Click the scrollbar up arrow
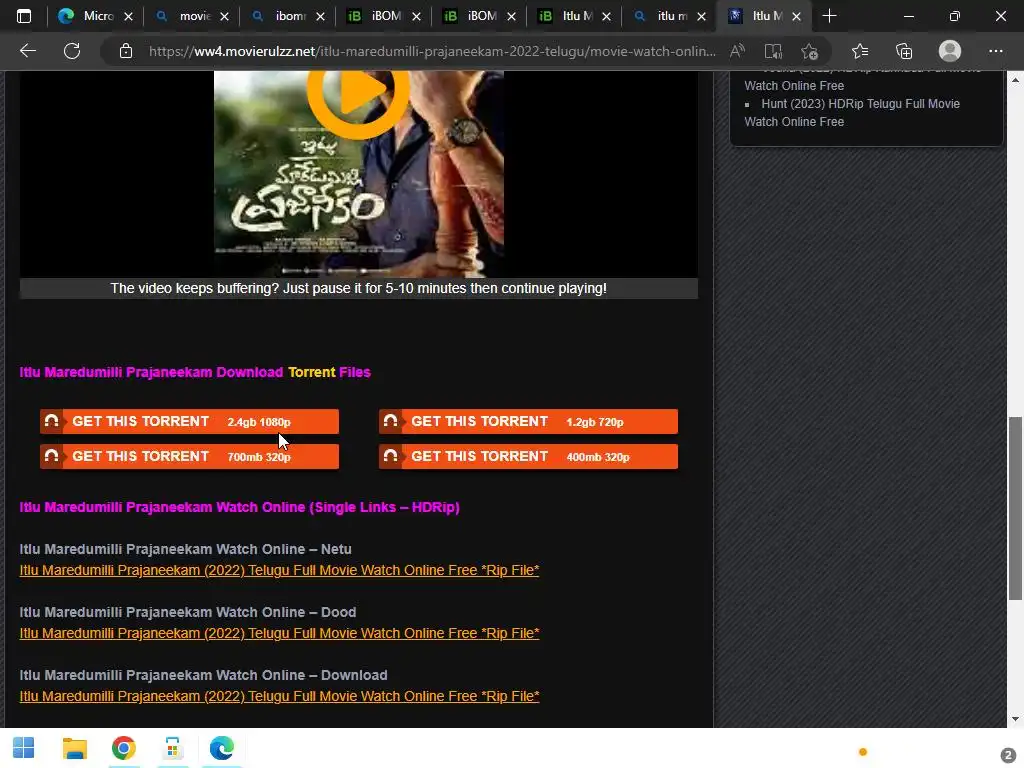The width and height of the screenshot is (1024, 768). click(1015, 80)
